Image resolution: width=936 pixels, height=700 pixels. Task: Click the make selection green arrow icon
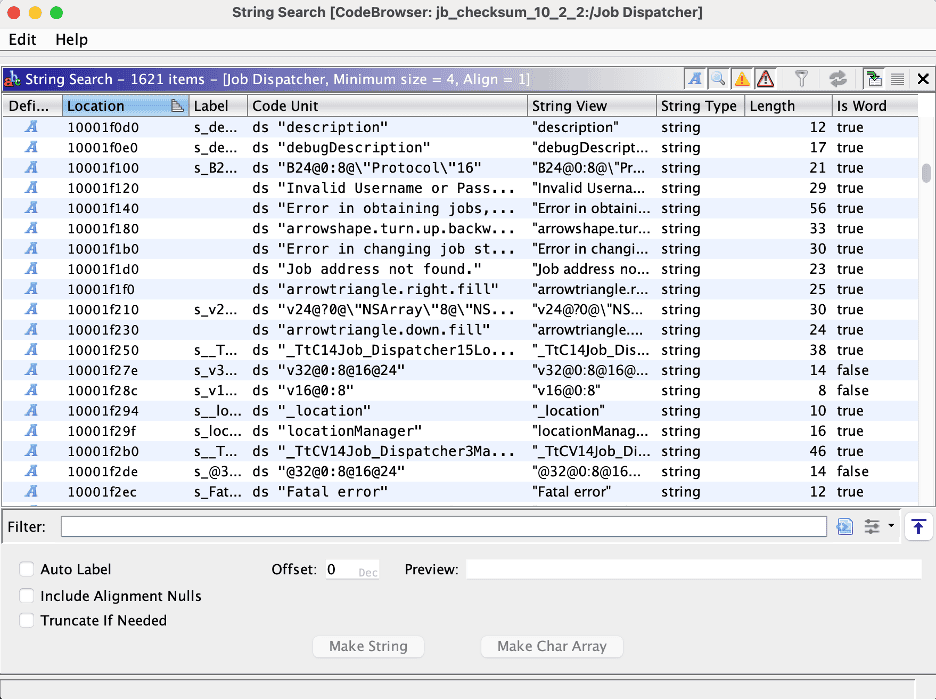coord(874,79)
